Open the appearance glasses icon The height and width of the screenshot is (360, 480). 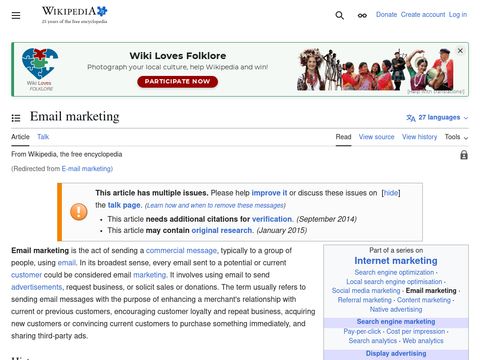point(362,15)
